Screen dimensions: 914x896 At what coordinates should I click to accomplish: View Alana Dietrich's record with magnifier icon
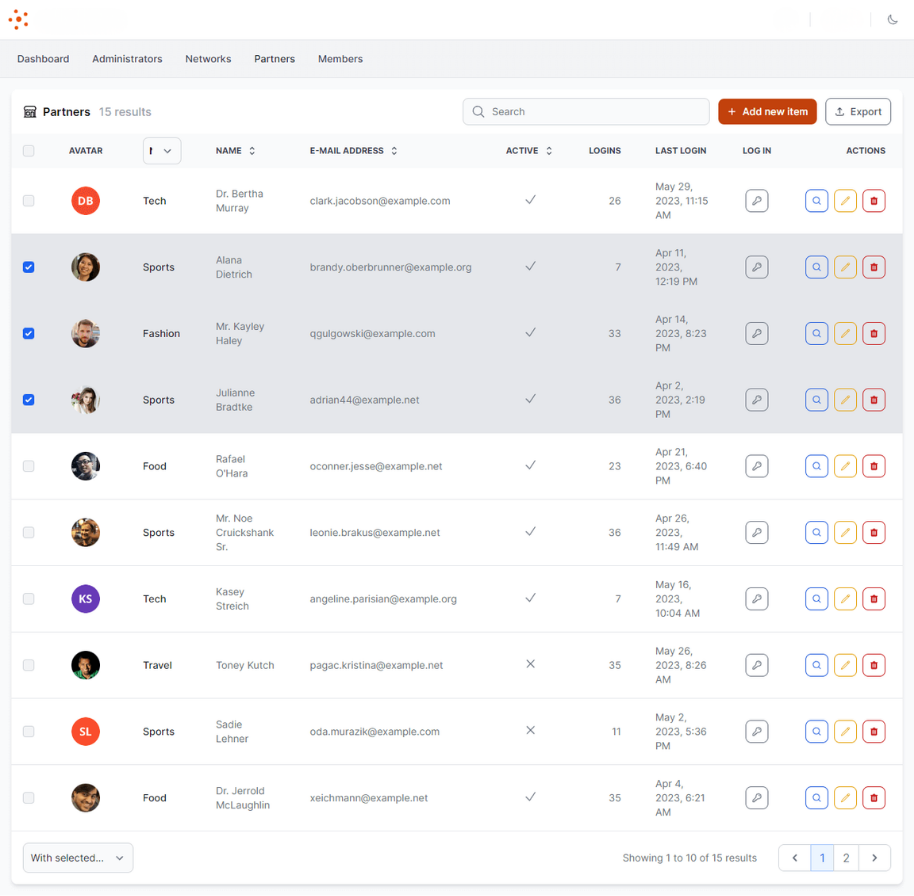[x=816, y=267]
